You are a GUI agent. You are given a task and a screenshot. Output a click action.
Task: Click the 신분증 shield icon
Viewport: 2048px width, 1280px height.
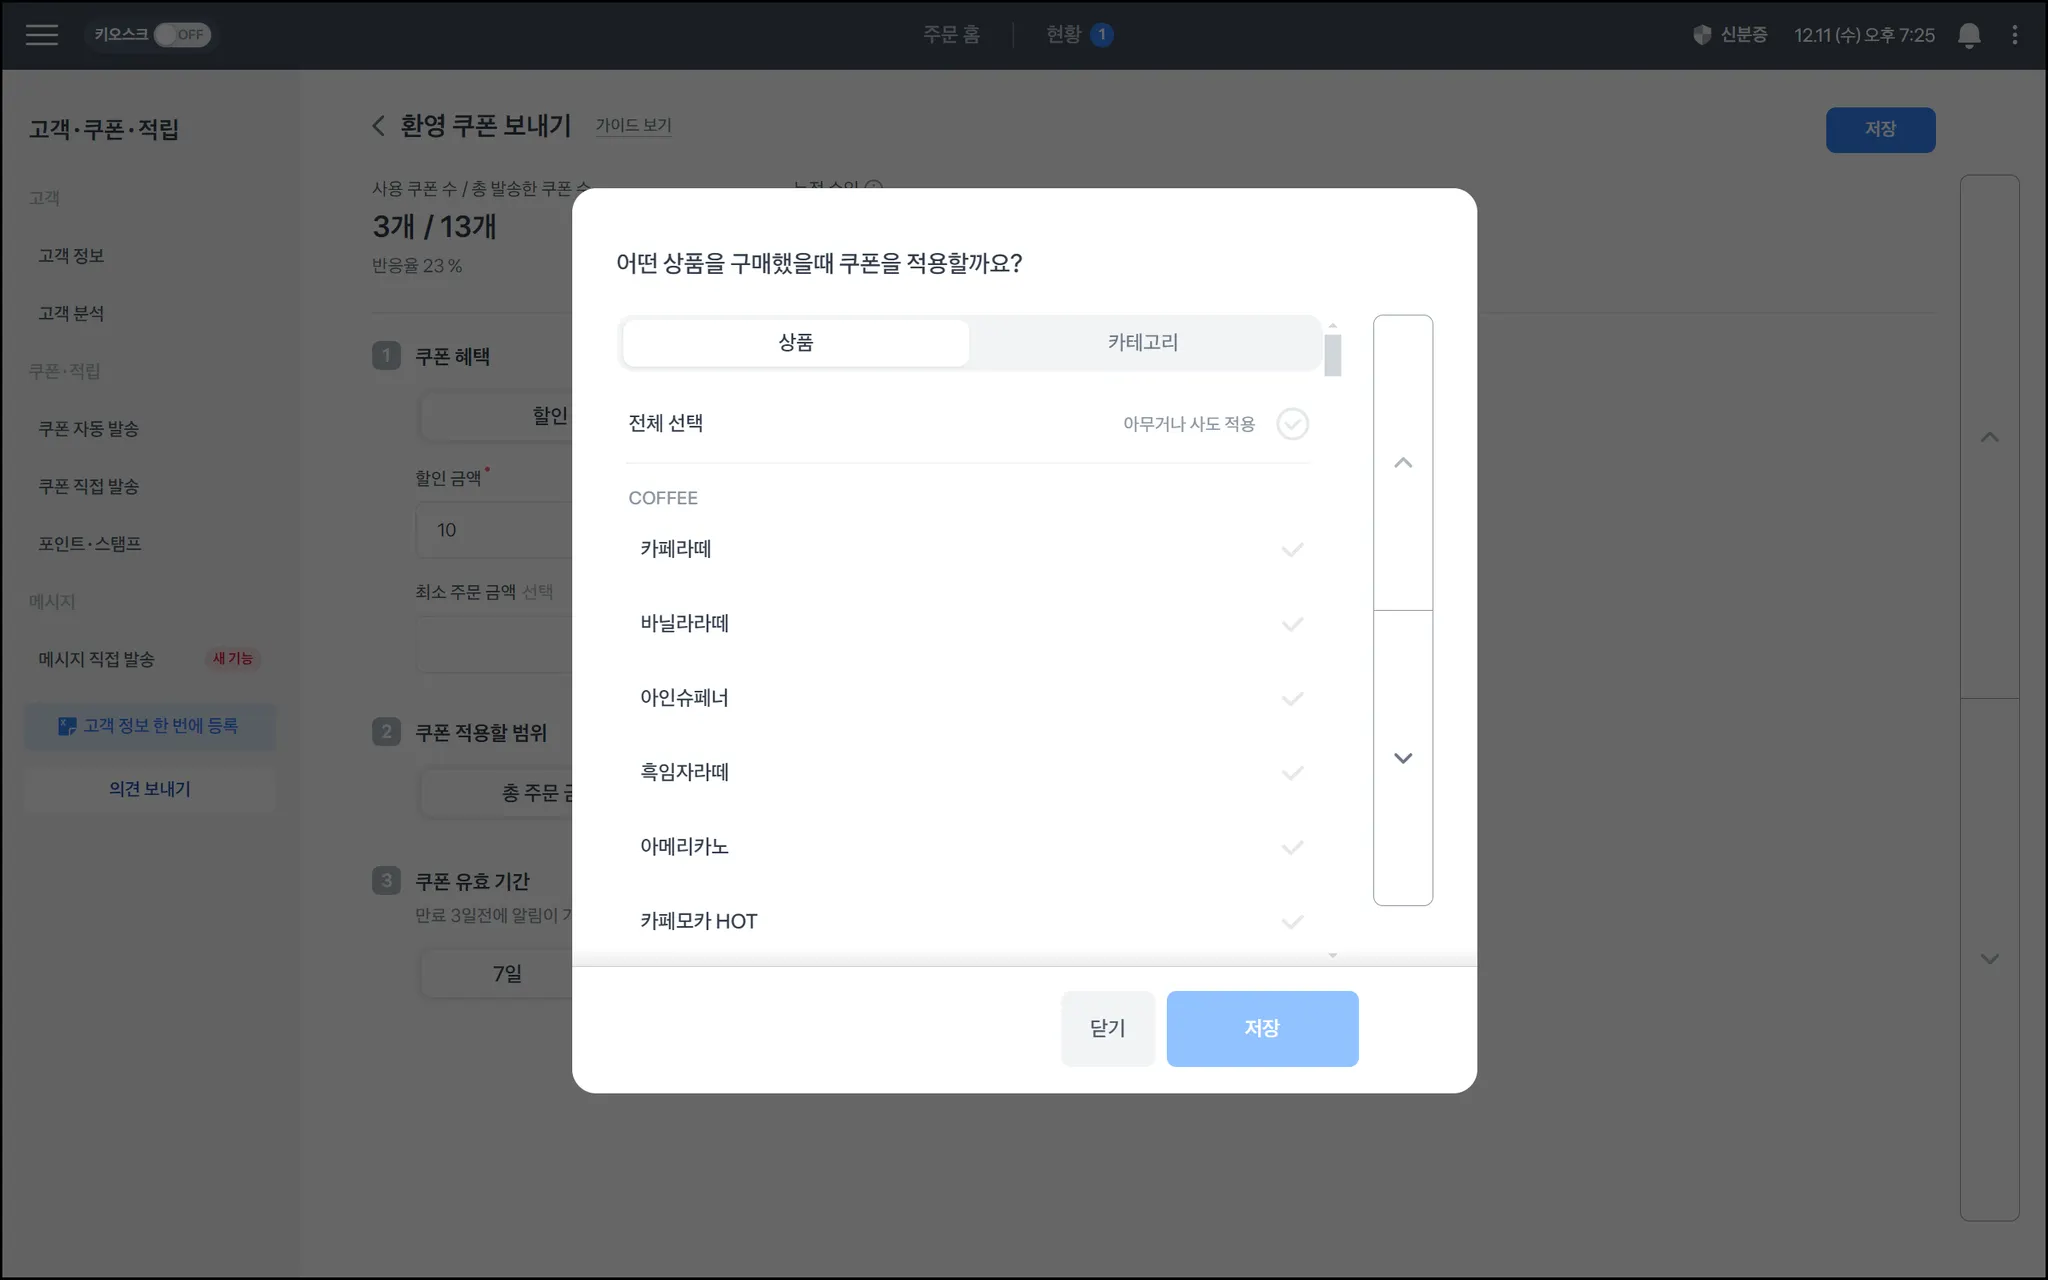tap(1701, 35)
